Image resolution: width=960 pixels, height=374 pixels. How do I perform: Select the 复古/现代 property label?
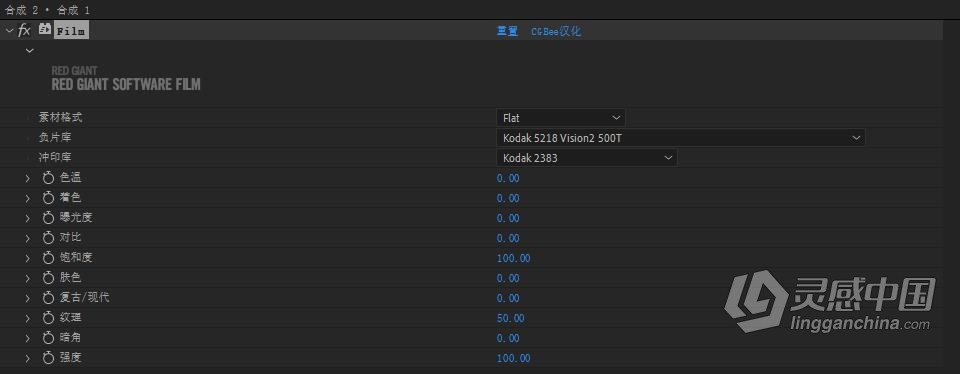(x=85, y=298)
